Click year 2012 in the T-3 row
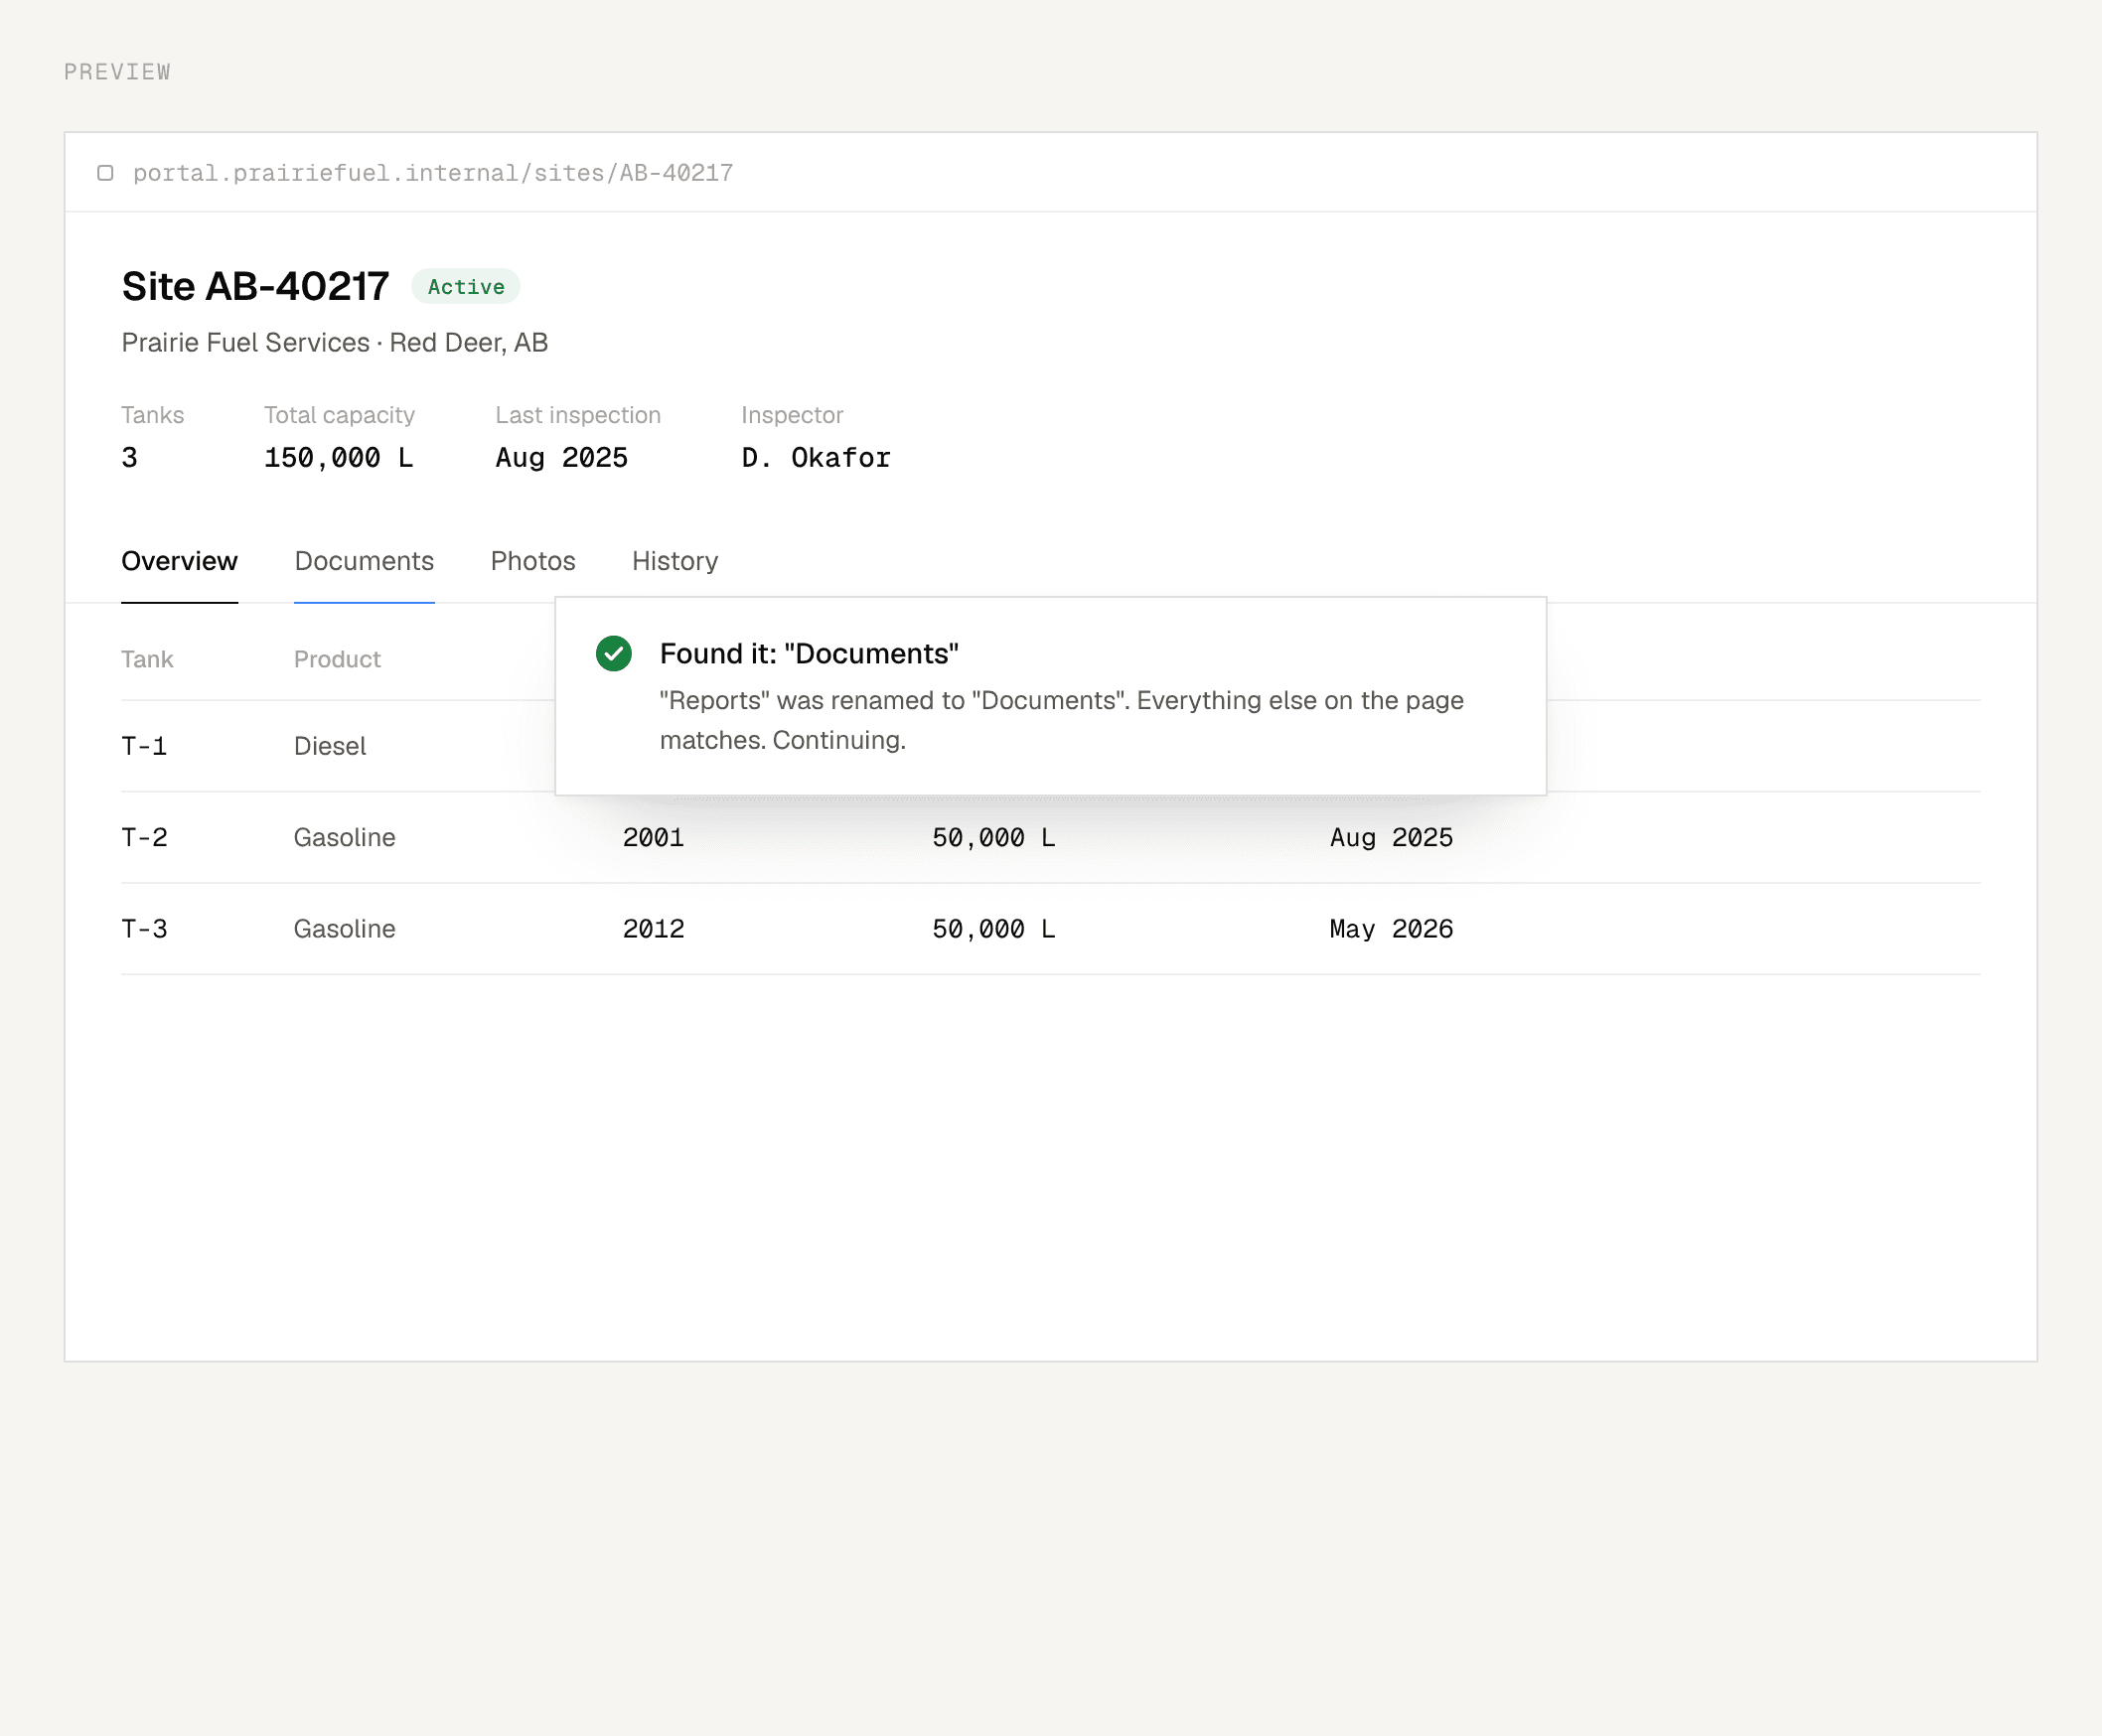Viewport: 2102px width, 1736px height. click(x=653, y=929)
